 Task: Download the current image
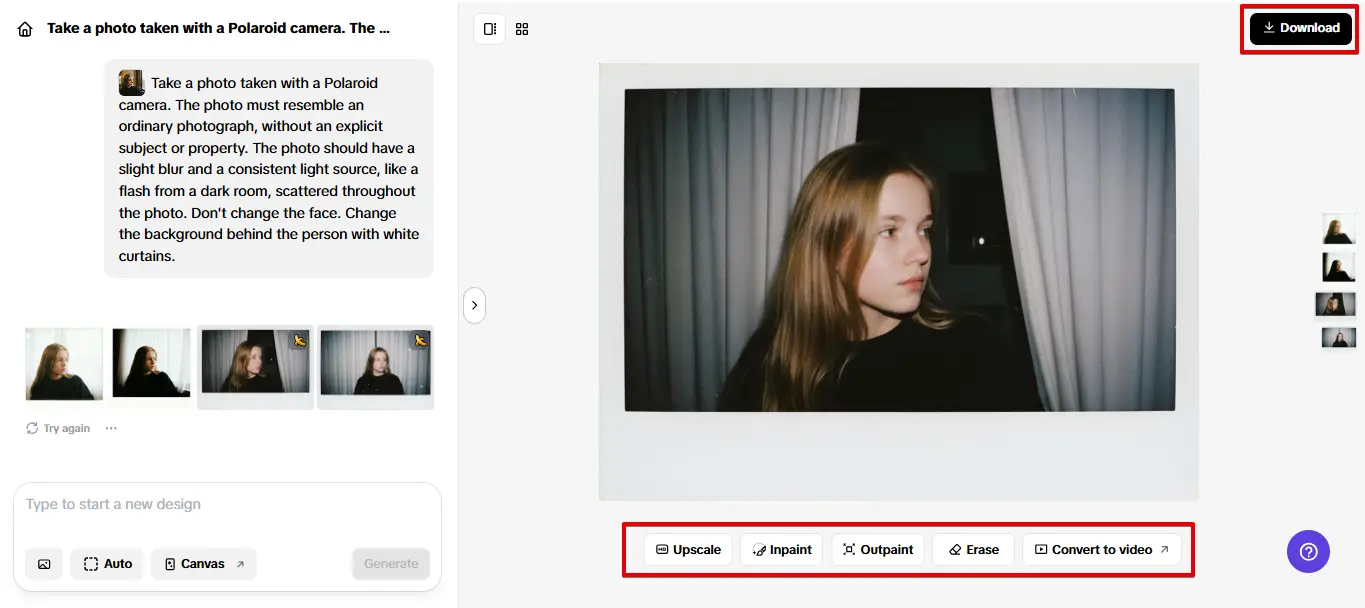coord(1299,28)
